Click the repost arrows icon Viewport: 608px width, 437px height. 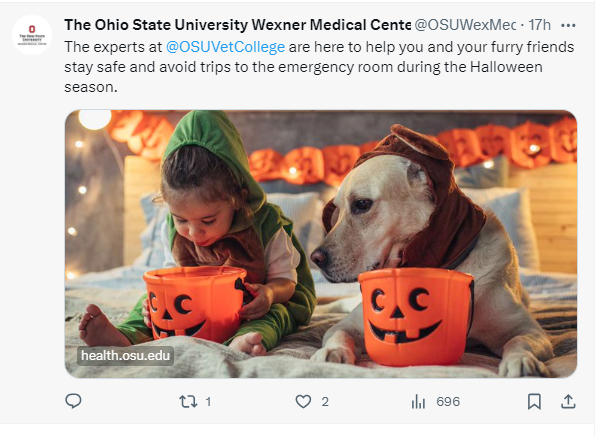click(x=185, y=401)
